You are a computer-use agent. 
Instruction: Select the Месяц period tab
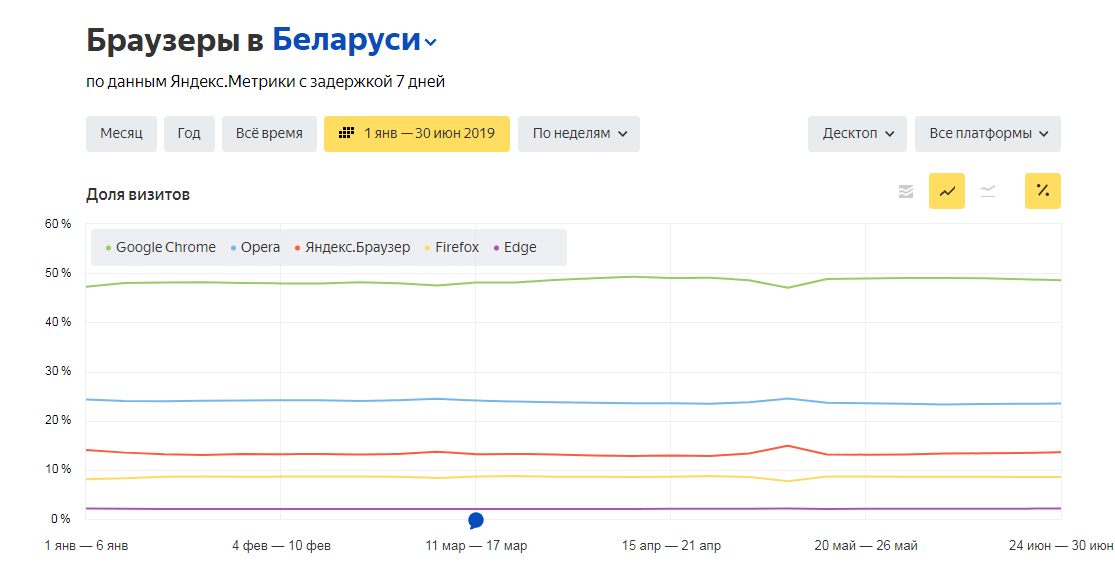pos(121,134)
